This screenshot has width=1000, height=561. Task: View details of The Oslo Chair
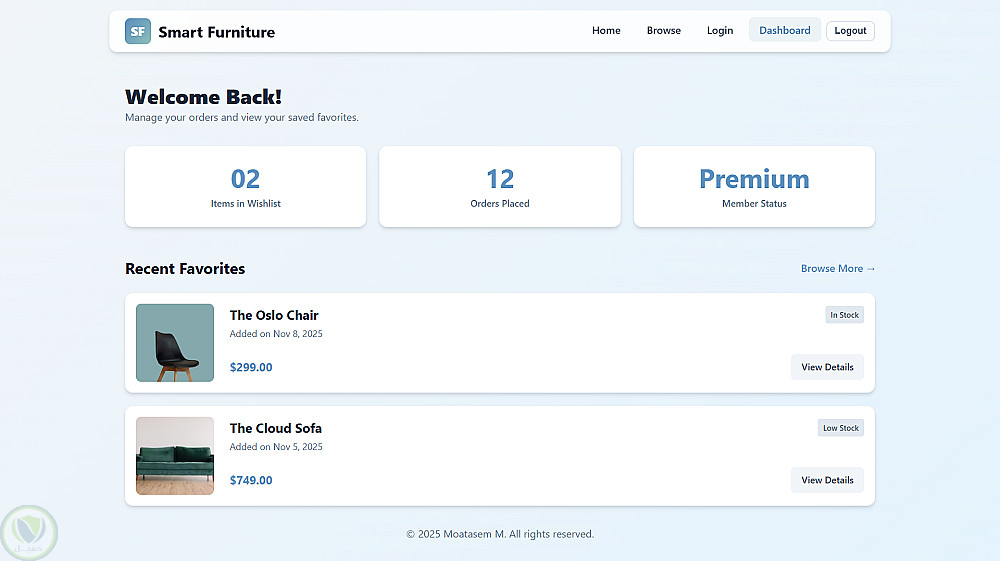point(827,367)
